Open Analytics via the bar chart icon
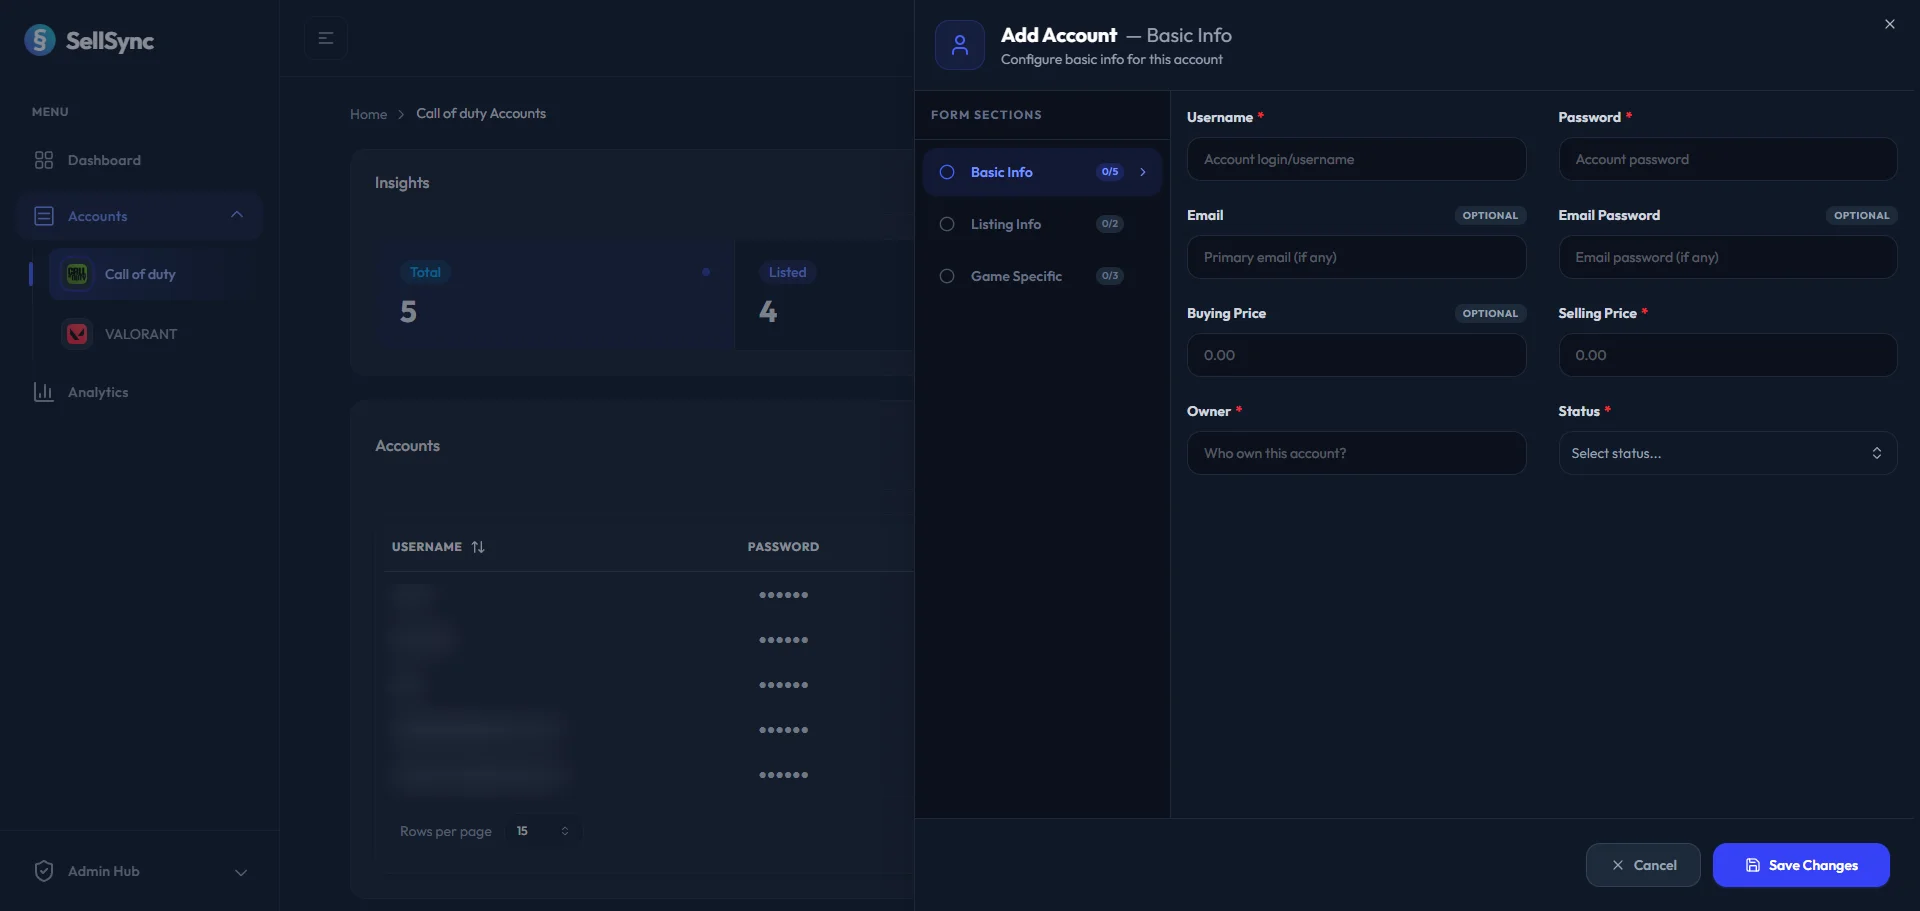Viewport: 1920px width, 911px height. [x=44, y=391]
